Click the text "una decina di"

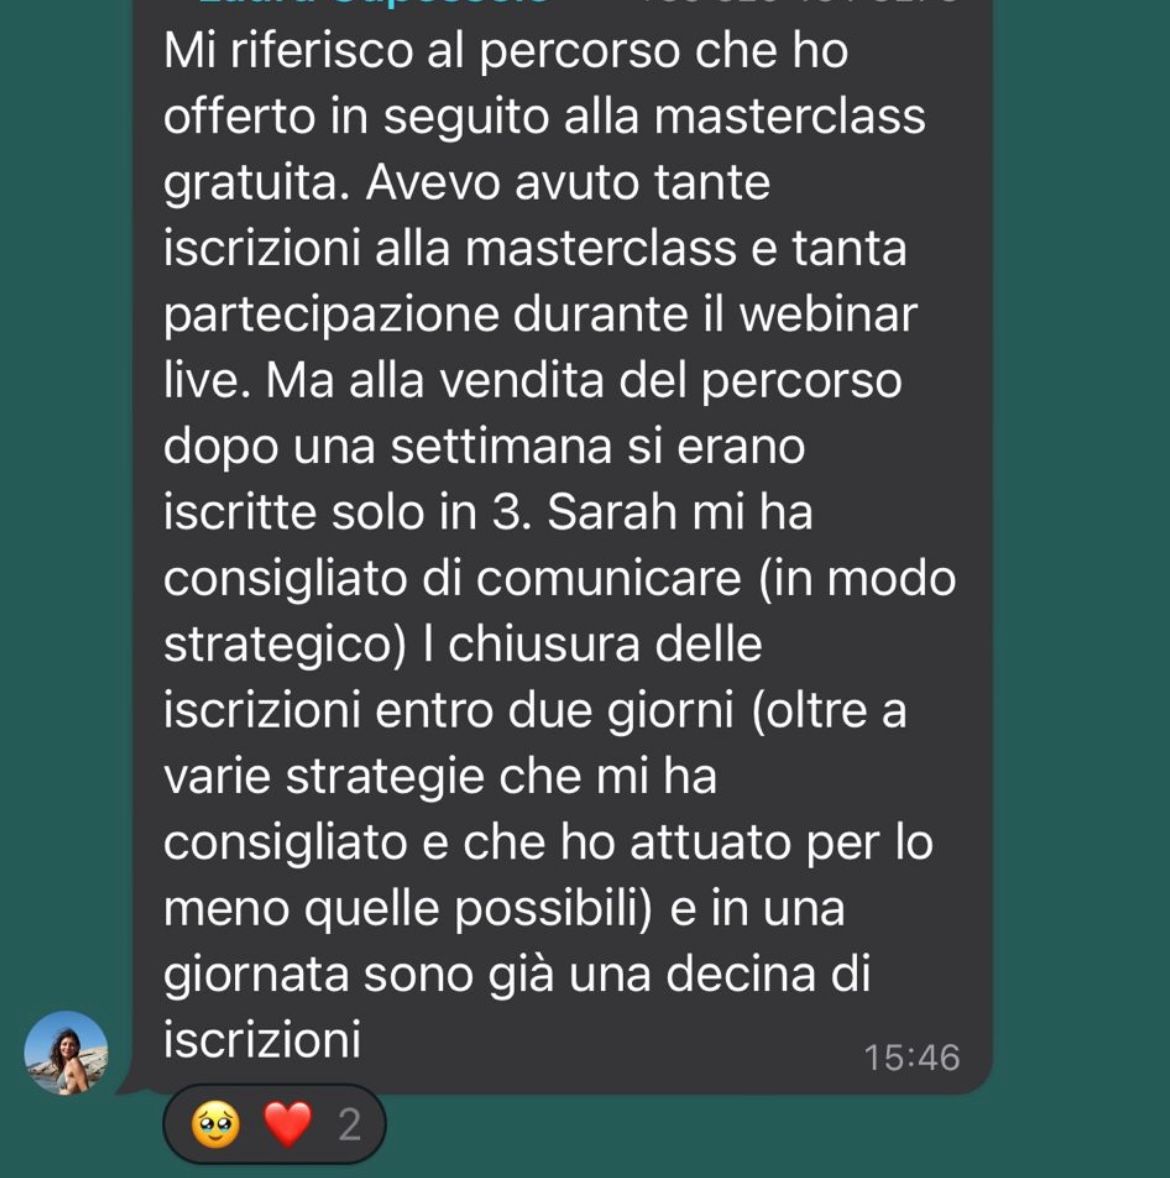pos(719,974)
